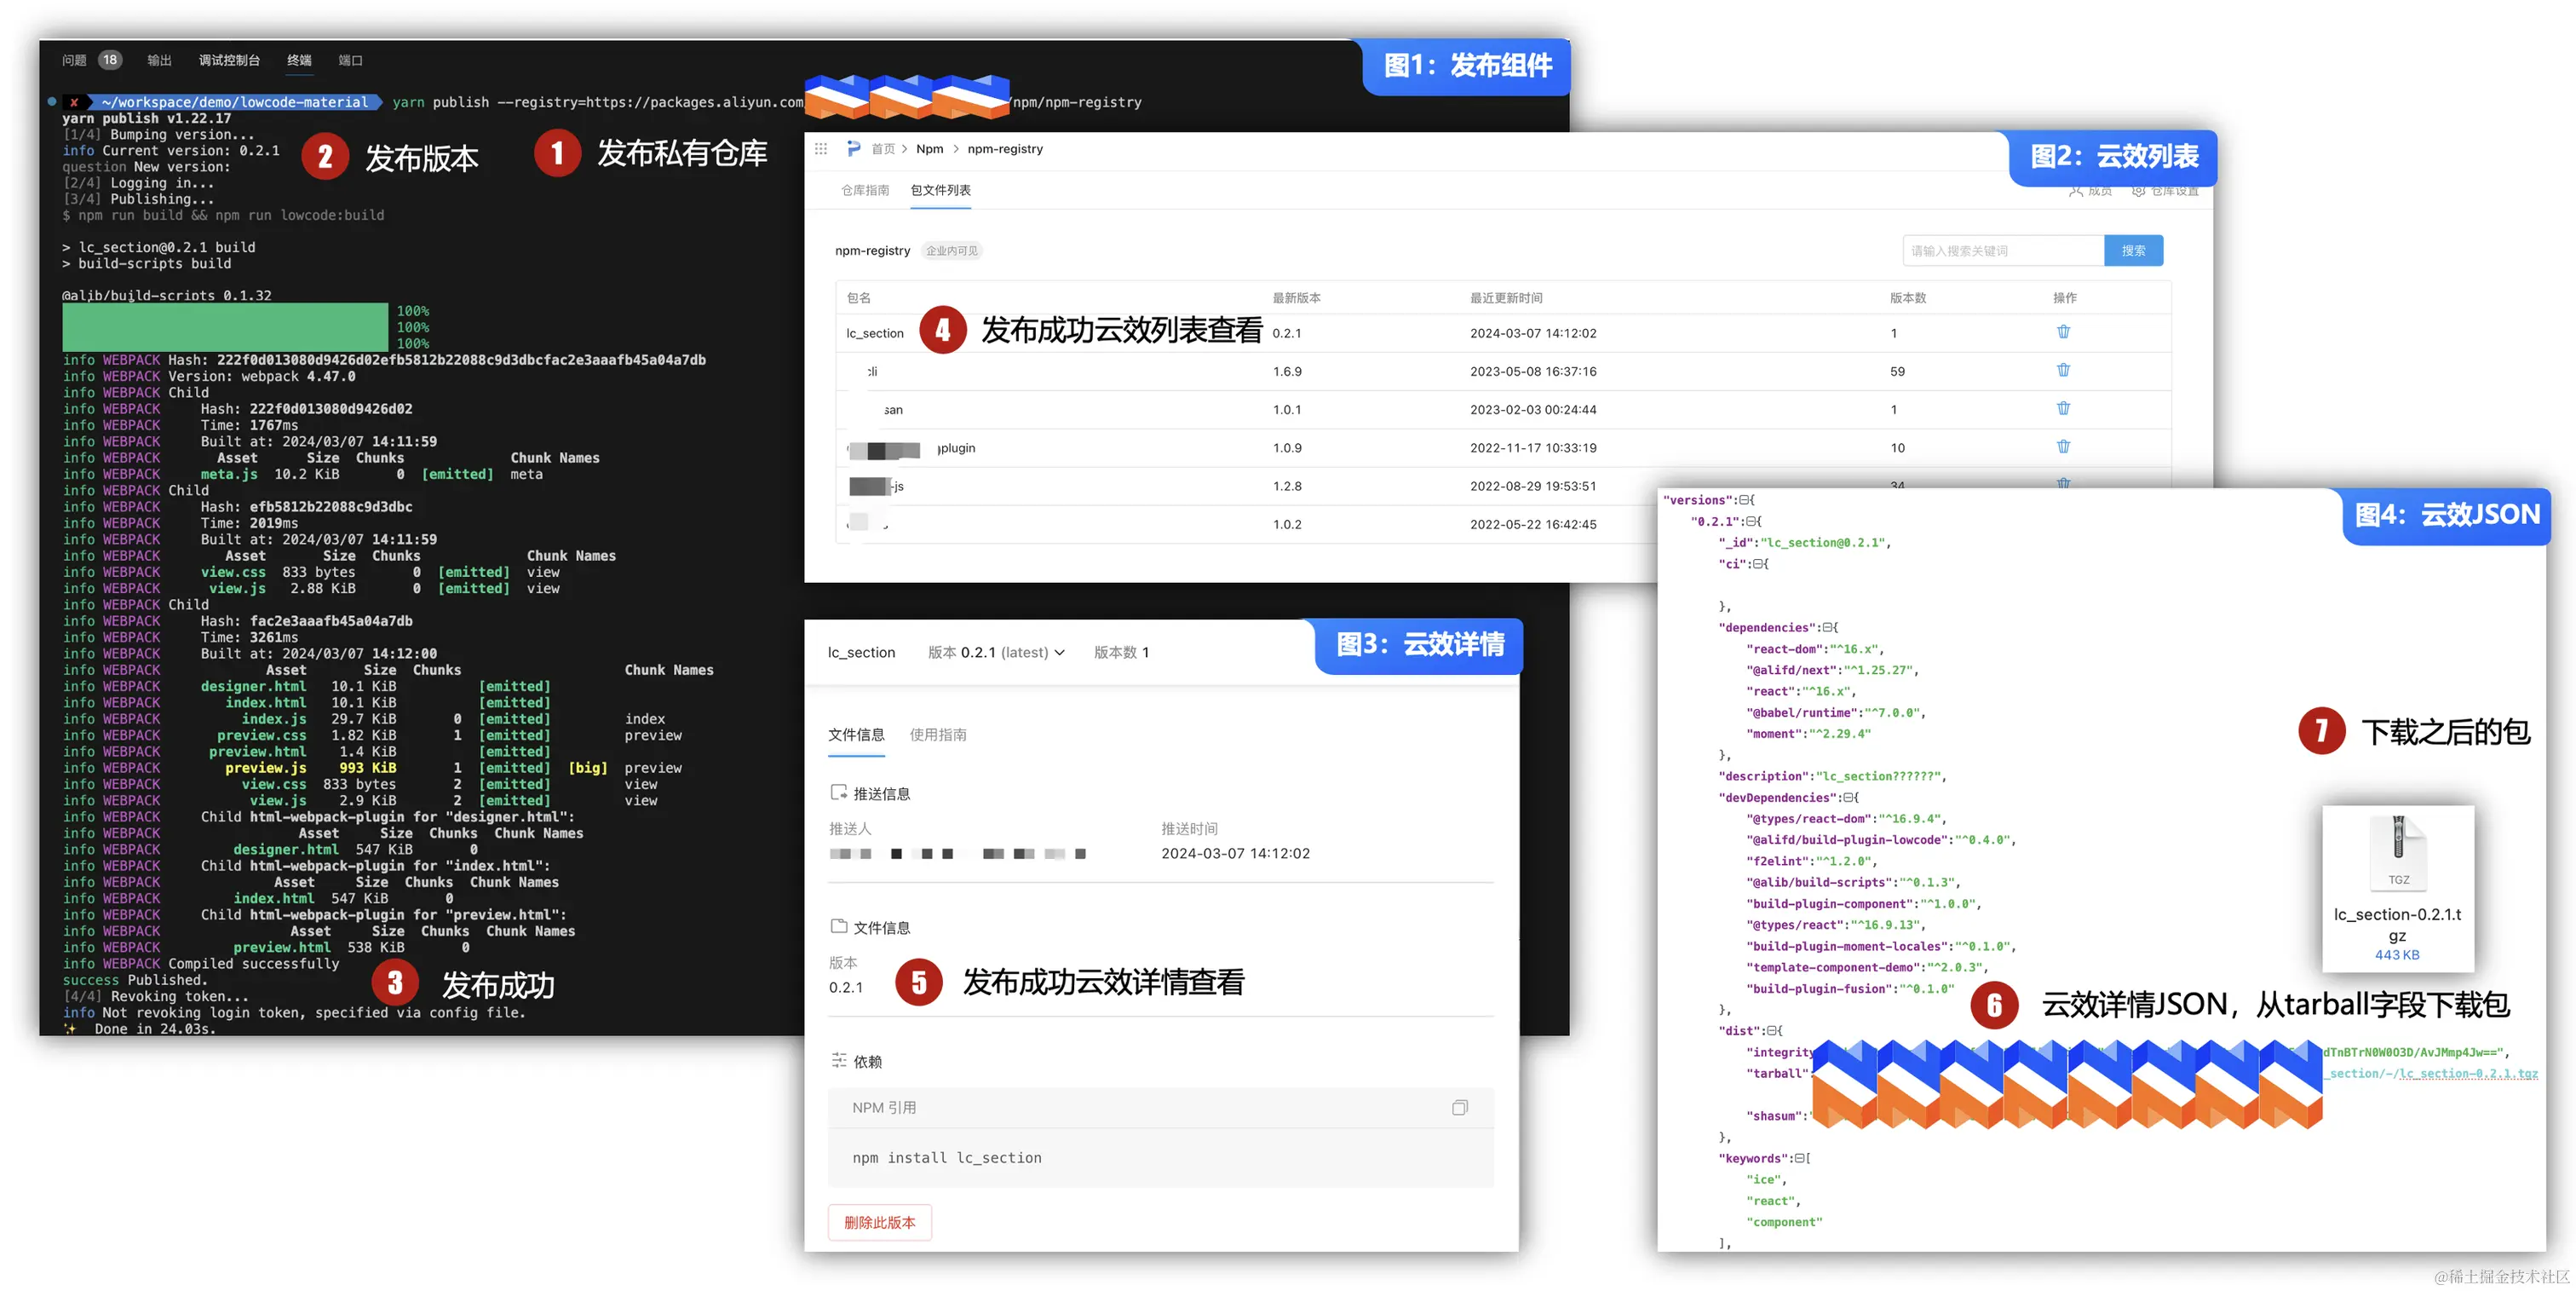This screenshot has height=1291, width=2576.
Task: Collapse the versions node in the JSON view
Action: point(1744,500)
